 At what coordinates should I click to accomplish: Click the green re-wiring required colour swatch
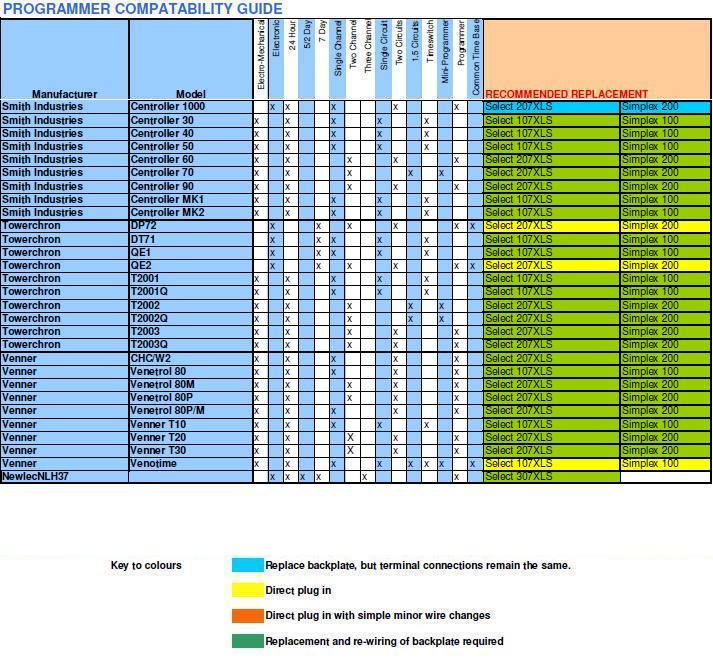tap(247, 641)
